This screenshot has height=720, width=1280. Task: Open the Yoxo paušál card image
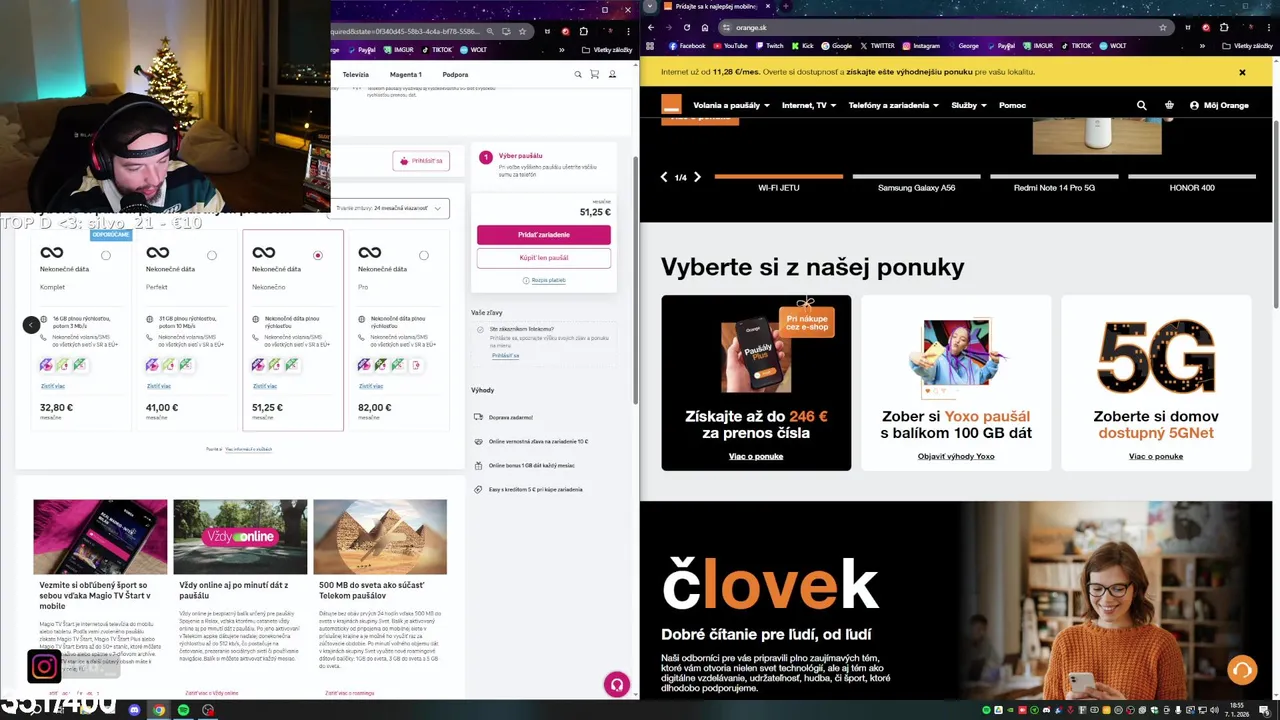click(x=956, y=358)
